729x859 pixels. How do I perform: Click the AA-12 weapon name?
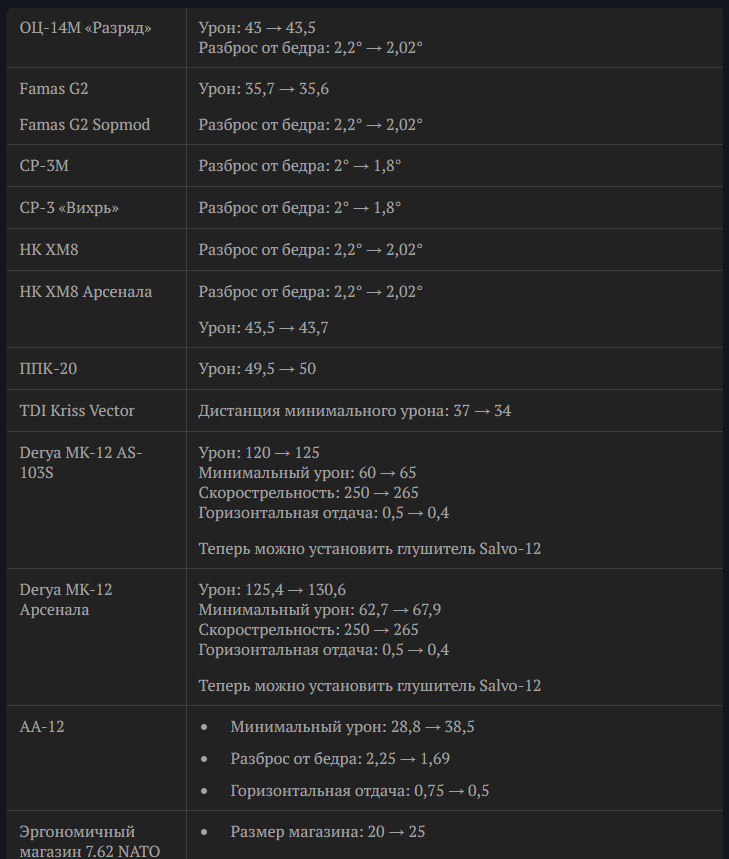pyautogui.click(x=42, y=726)
